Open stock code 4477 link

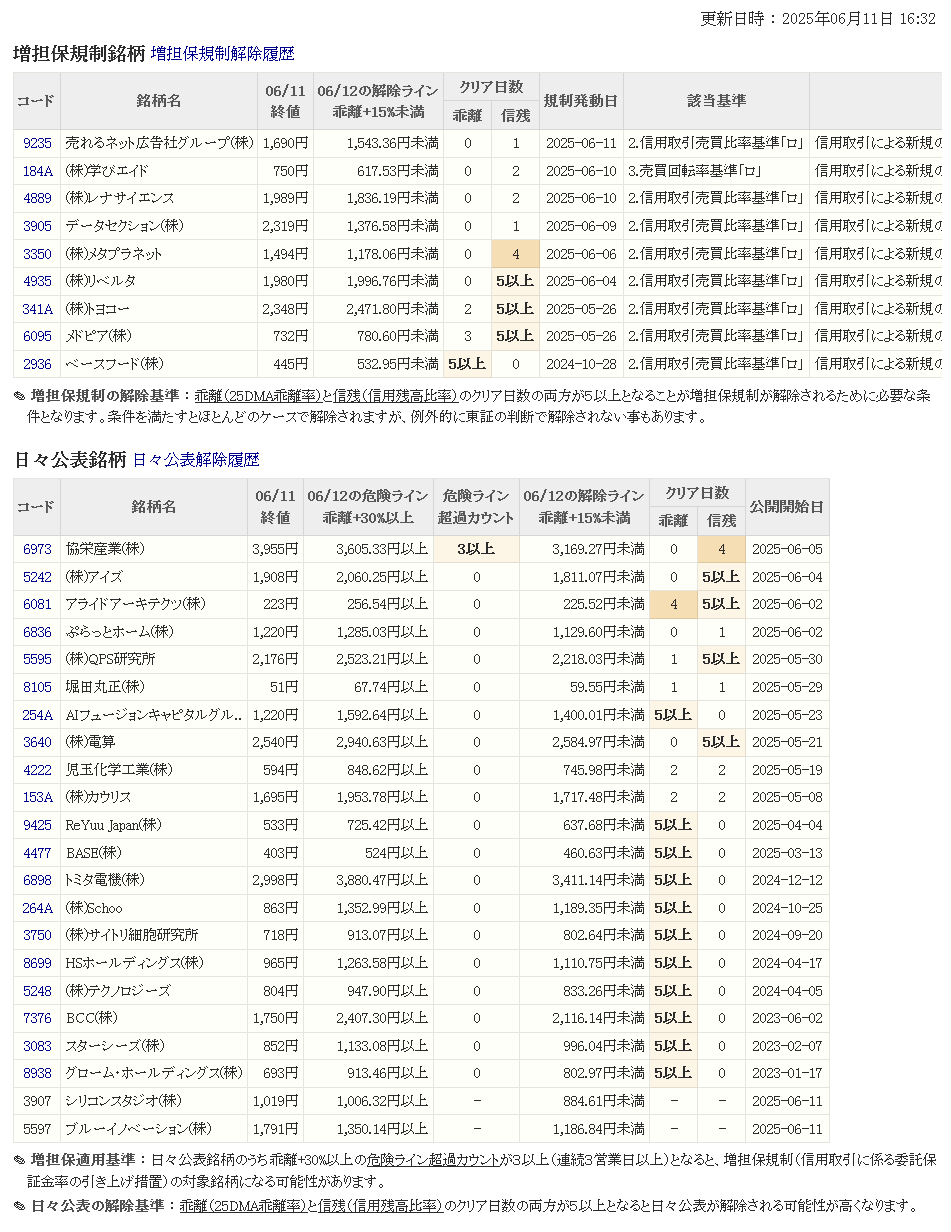coord(37,853)
